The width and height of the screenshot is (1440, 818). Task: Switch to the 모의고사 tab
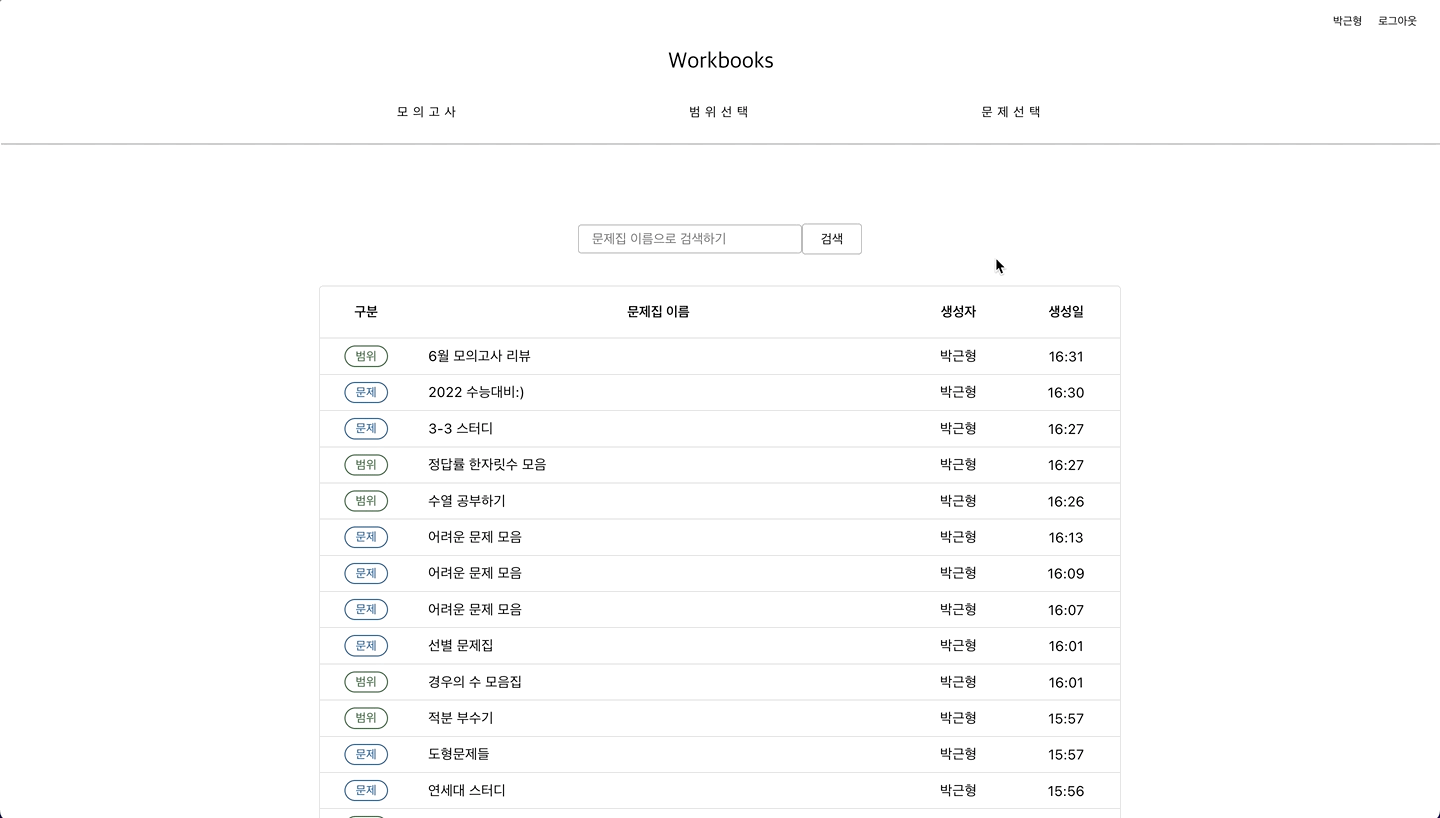(x=426, y=111)
